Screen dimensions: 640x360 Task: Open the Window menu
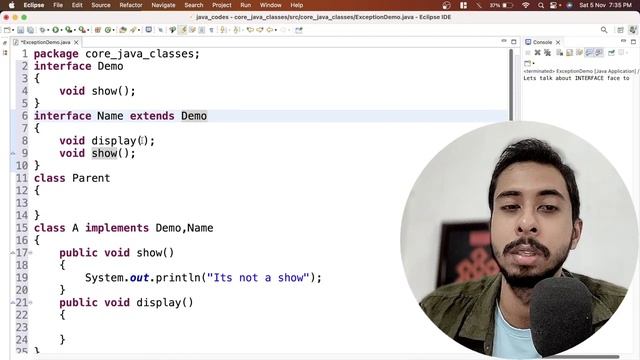(x=271, y=5)
